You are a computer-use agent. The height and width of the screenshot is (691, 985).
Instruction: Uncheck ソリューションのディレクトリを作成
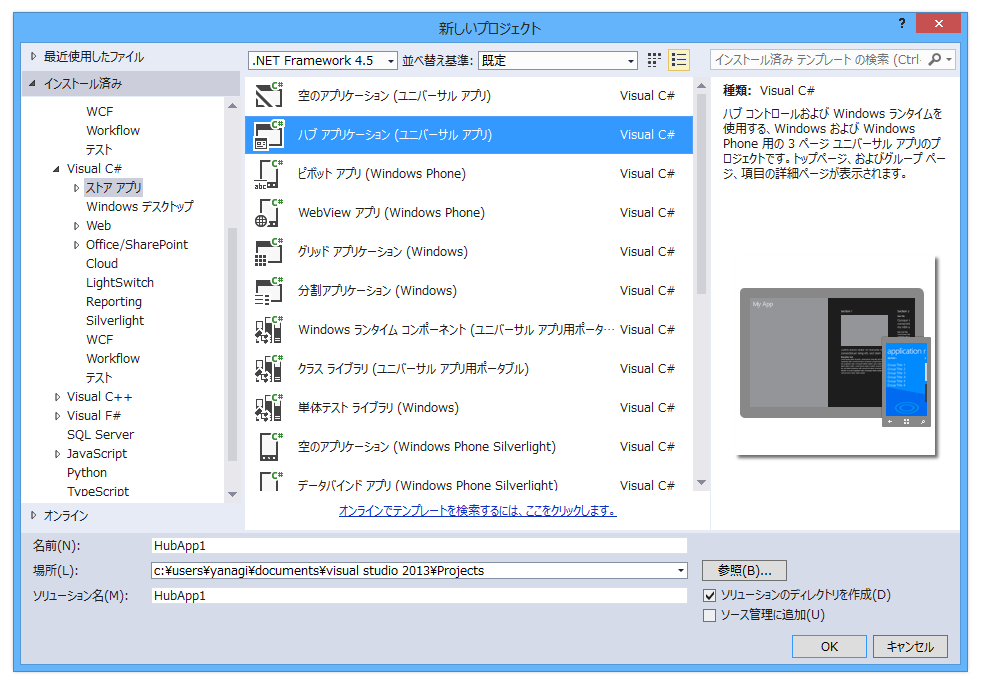pyautogui.click(x=710, y=594)
